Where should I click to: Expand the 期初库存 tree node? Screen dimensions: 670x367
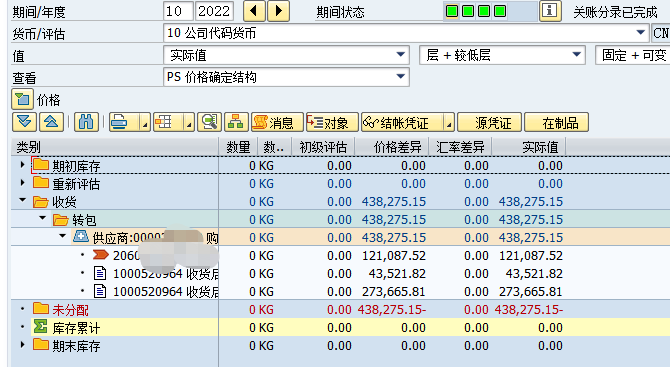(x=23, y=164)
